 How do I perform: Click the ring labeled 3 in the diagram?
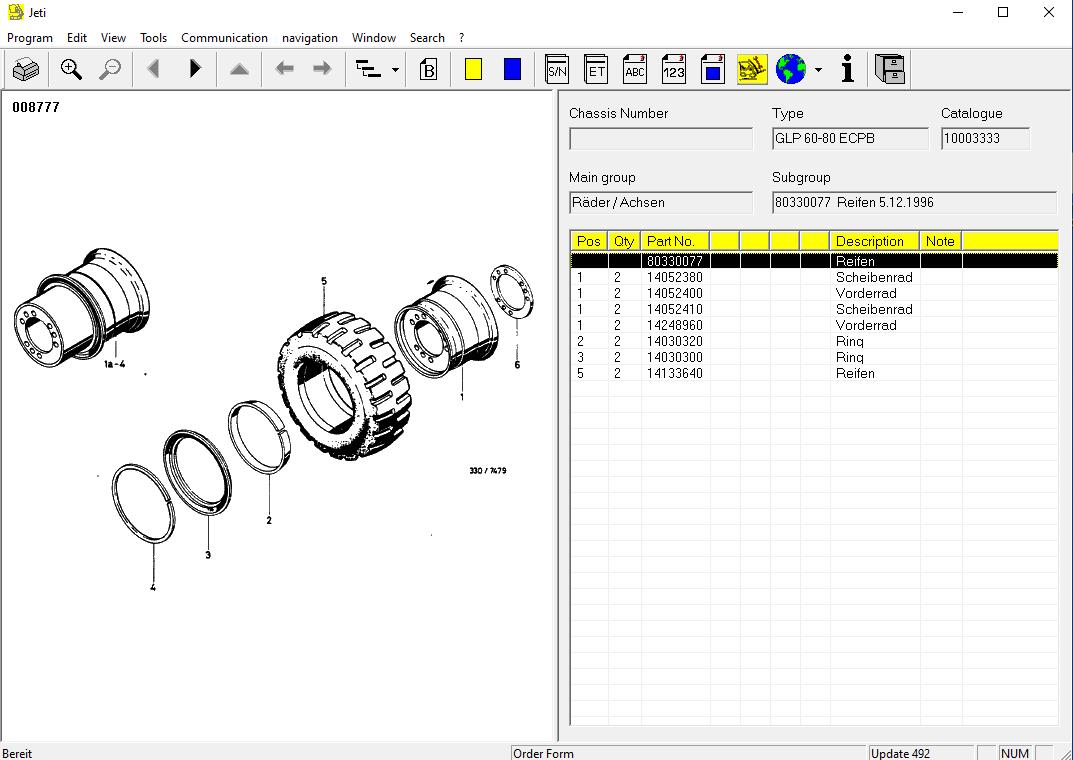click(197, 472)
